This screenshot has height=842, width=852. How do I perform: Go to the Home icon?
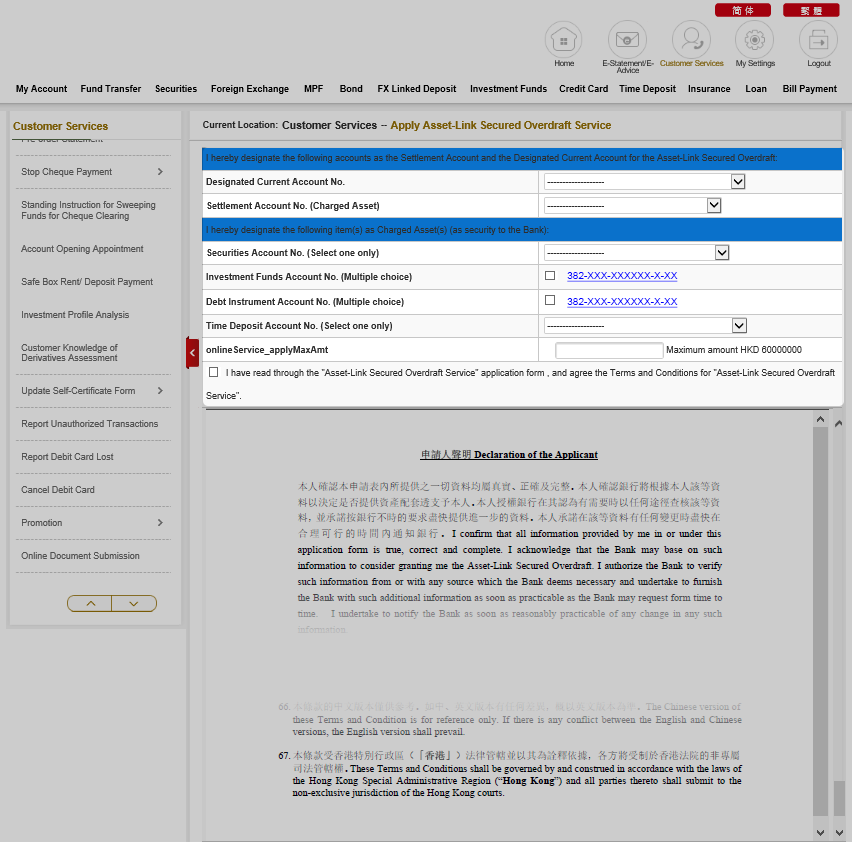[x=563, y=40]
